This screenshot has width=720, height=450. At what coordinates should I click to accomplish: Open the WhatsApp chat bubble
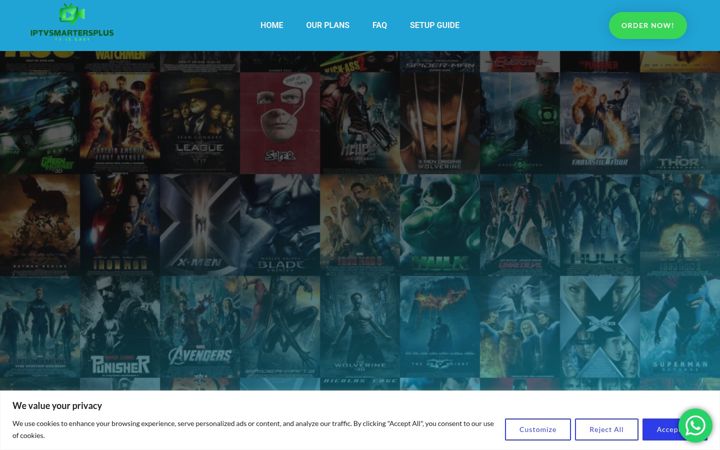click(695, 426)
